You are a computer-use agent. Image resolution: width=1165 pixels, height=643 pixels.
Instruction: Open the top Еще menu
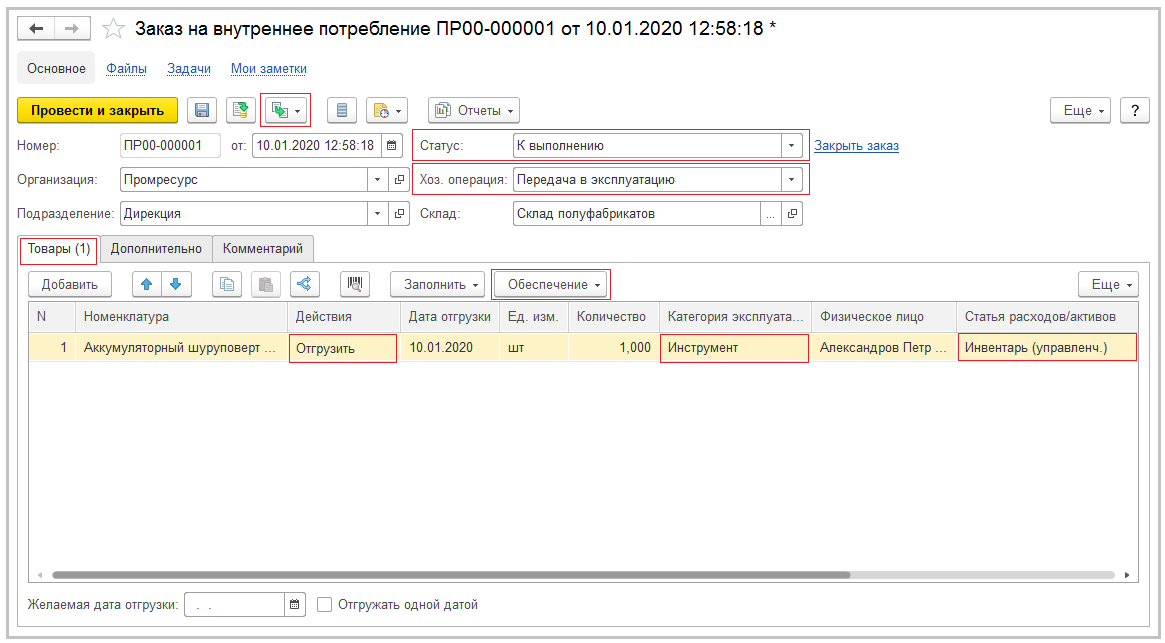[1080, 111]
